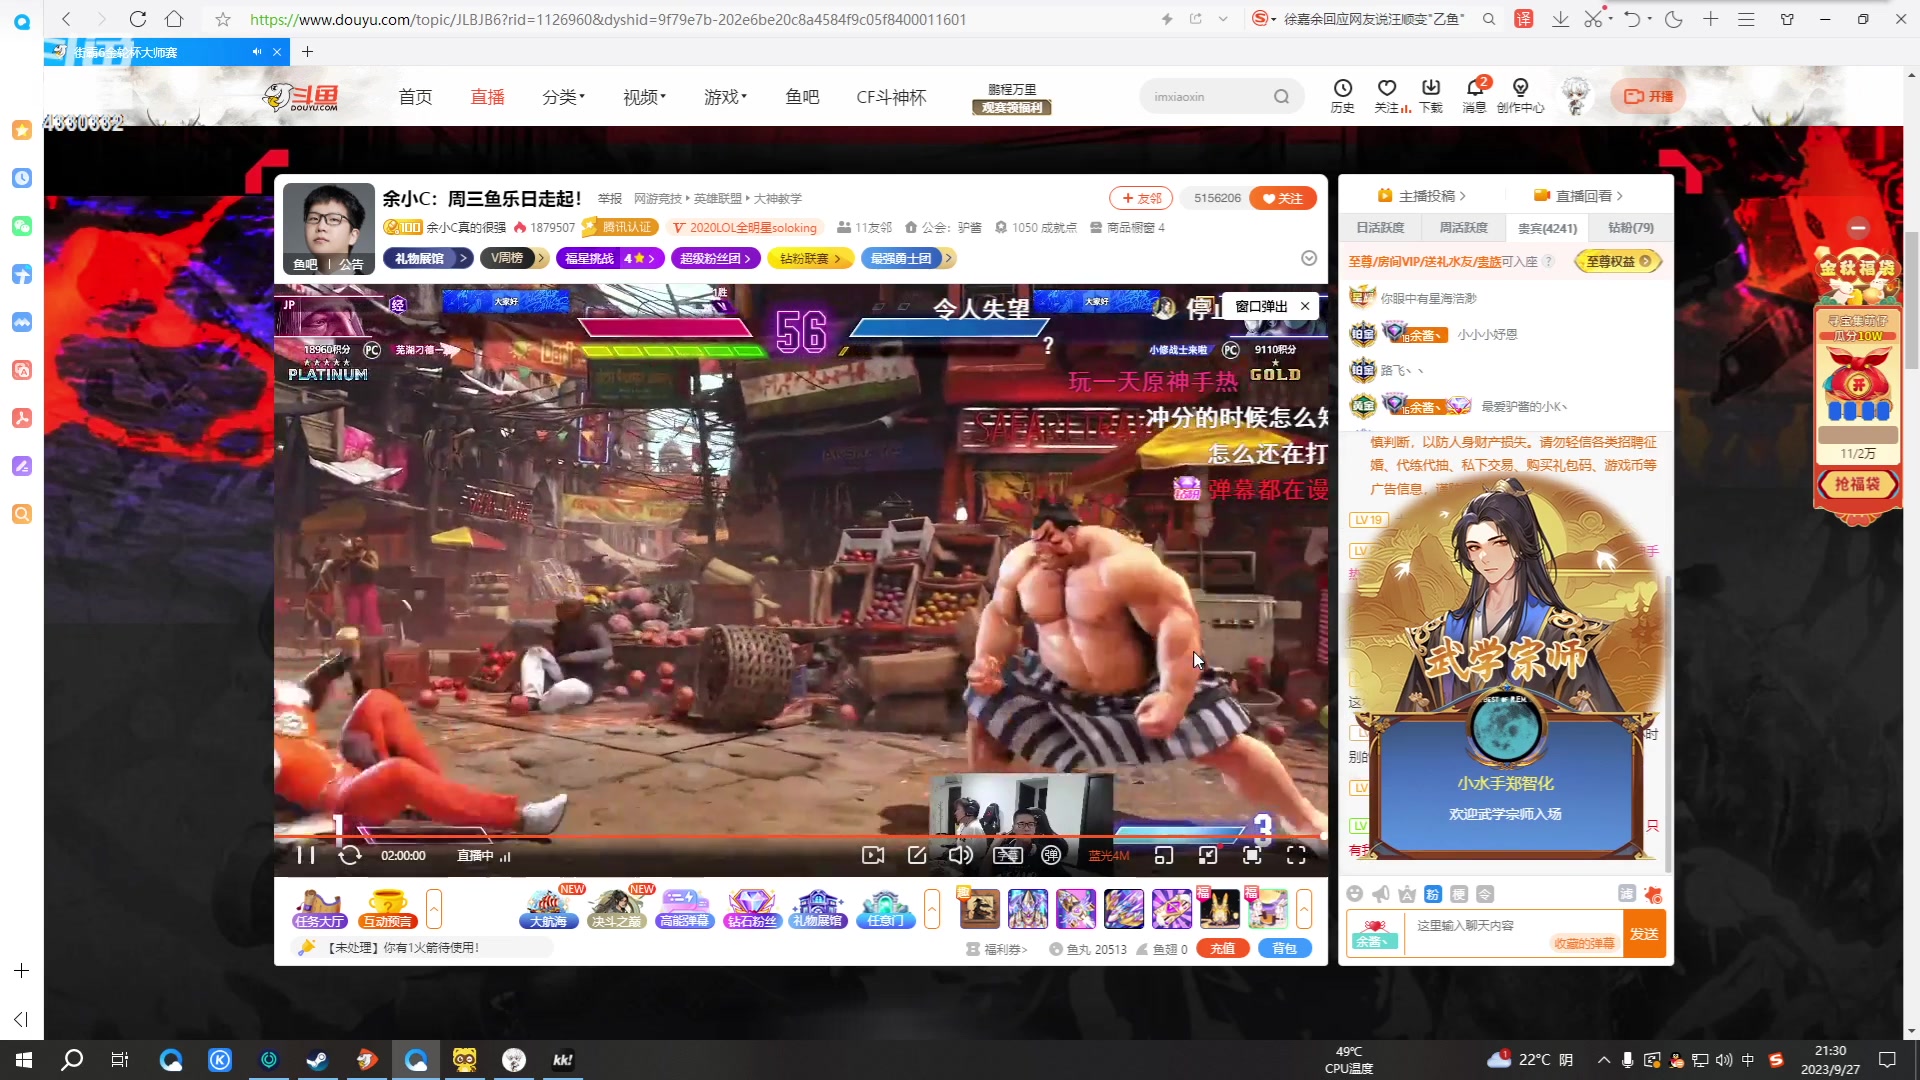The height and width of the screenshot is (1080, 1920).
Task: Open the 消息 messages bell icon
Action: pyautogui.click(x=1475, y=96)
